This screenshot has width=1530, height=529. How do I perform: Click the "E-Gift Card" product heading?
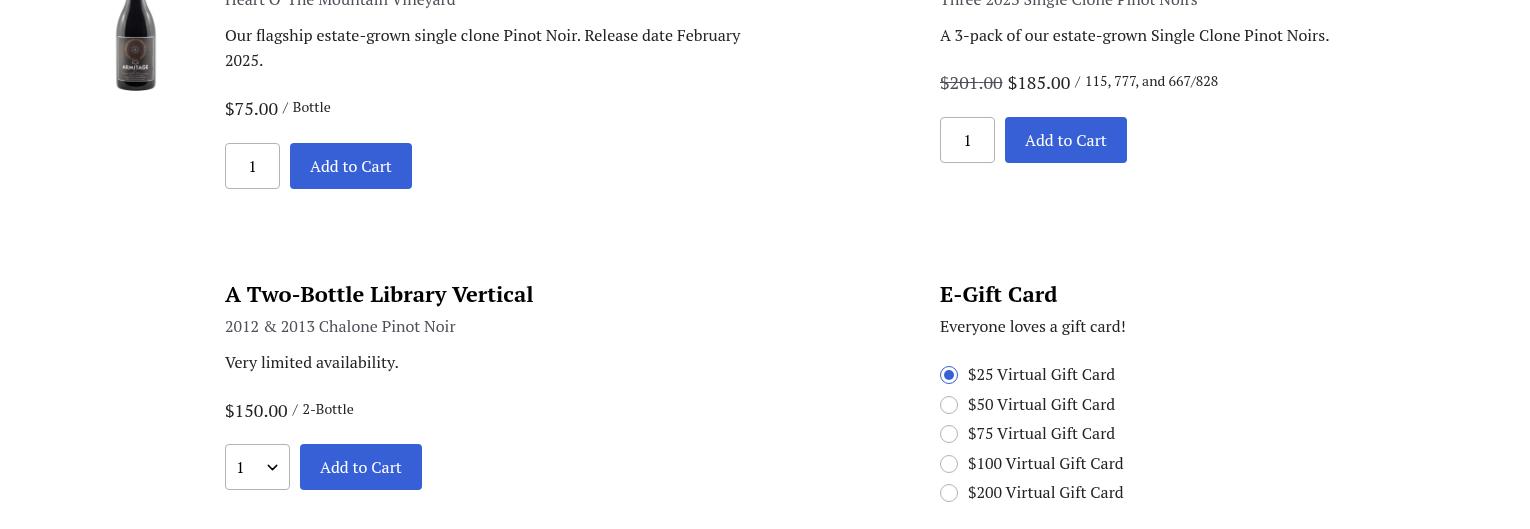click(x=998, y=294)
